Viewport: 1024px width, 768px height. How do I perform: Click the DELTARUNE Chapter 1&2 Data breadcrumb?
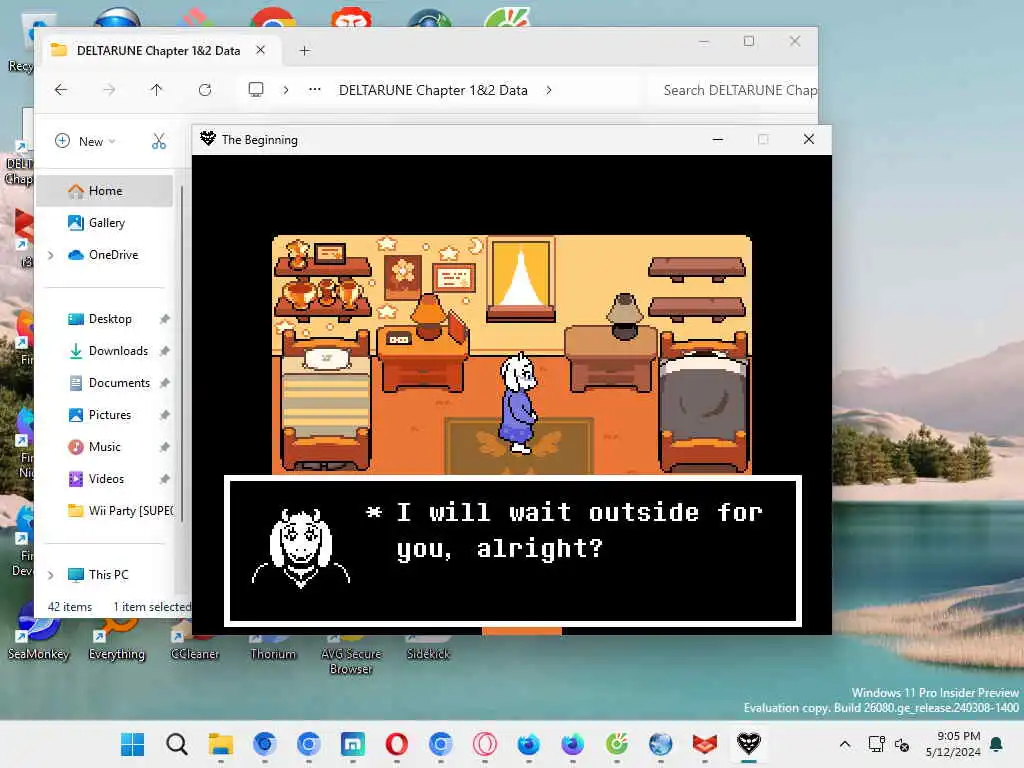coord(433,90)
